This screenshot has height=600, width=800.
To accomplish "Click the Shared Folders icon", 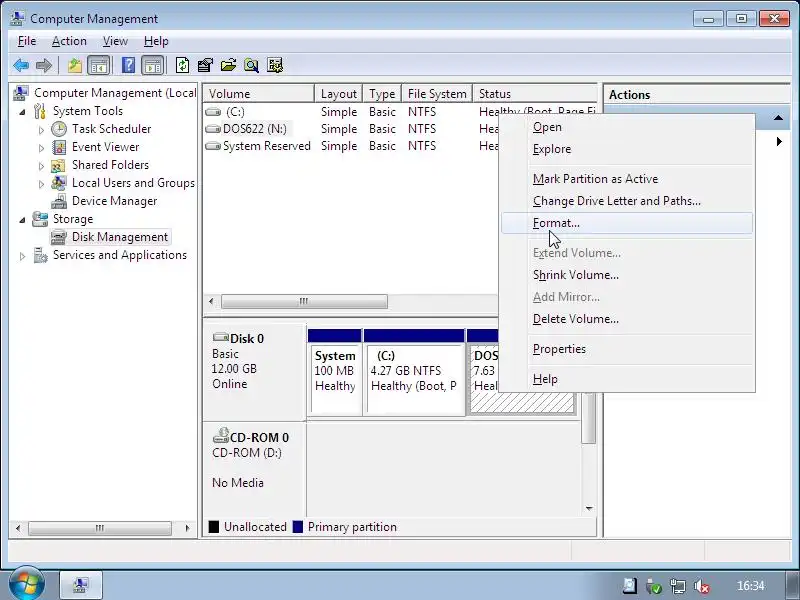I will [59, 165].
